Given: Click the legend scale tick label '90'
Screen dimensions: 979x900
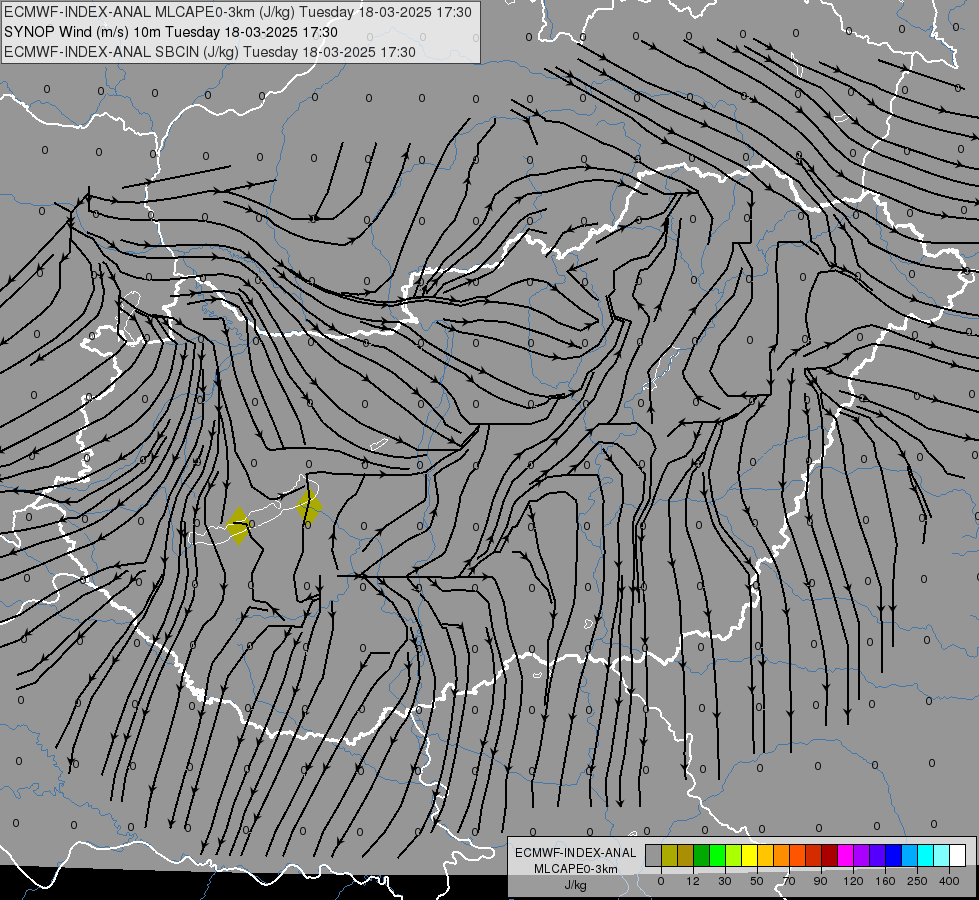Looking at the screenshot, I should tap(820, 881).
